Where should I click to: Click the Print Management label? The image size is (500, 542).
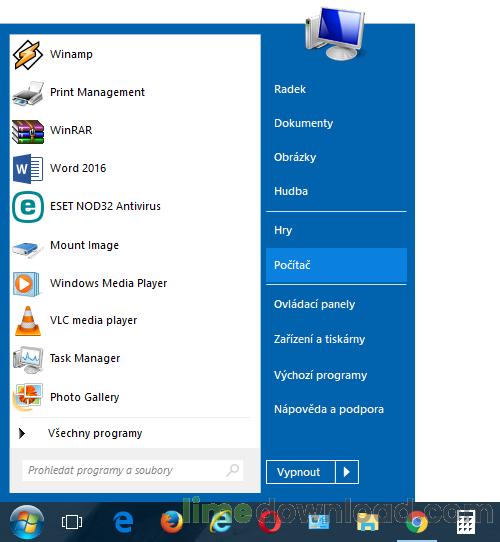tap(97, 92)
